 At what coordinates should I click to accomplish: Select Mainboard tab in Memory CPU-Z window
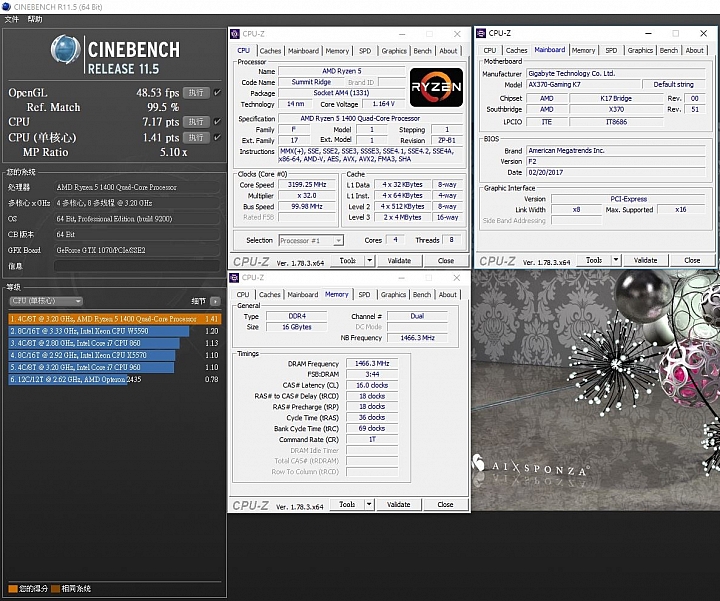(303, 295)
